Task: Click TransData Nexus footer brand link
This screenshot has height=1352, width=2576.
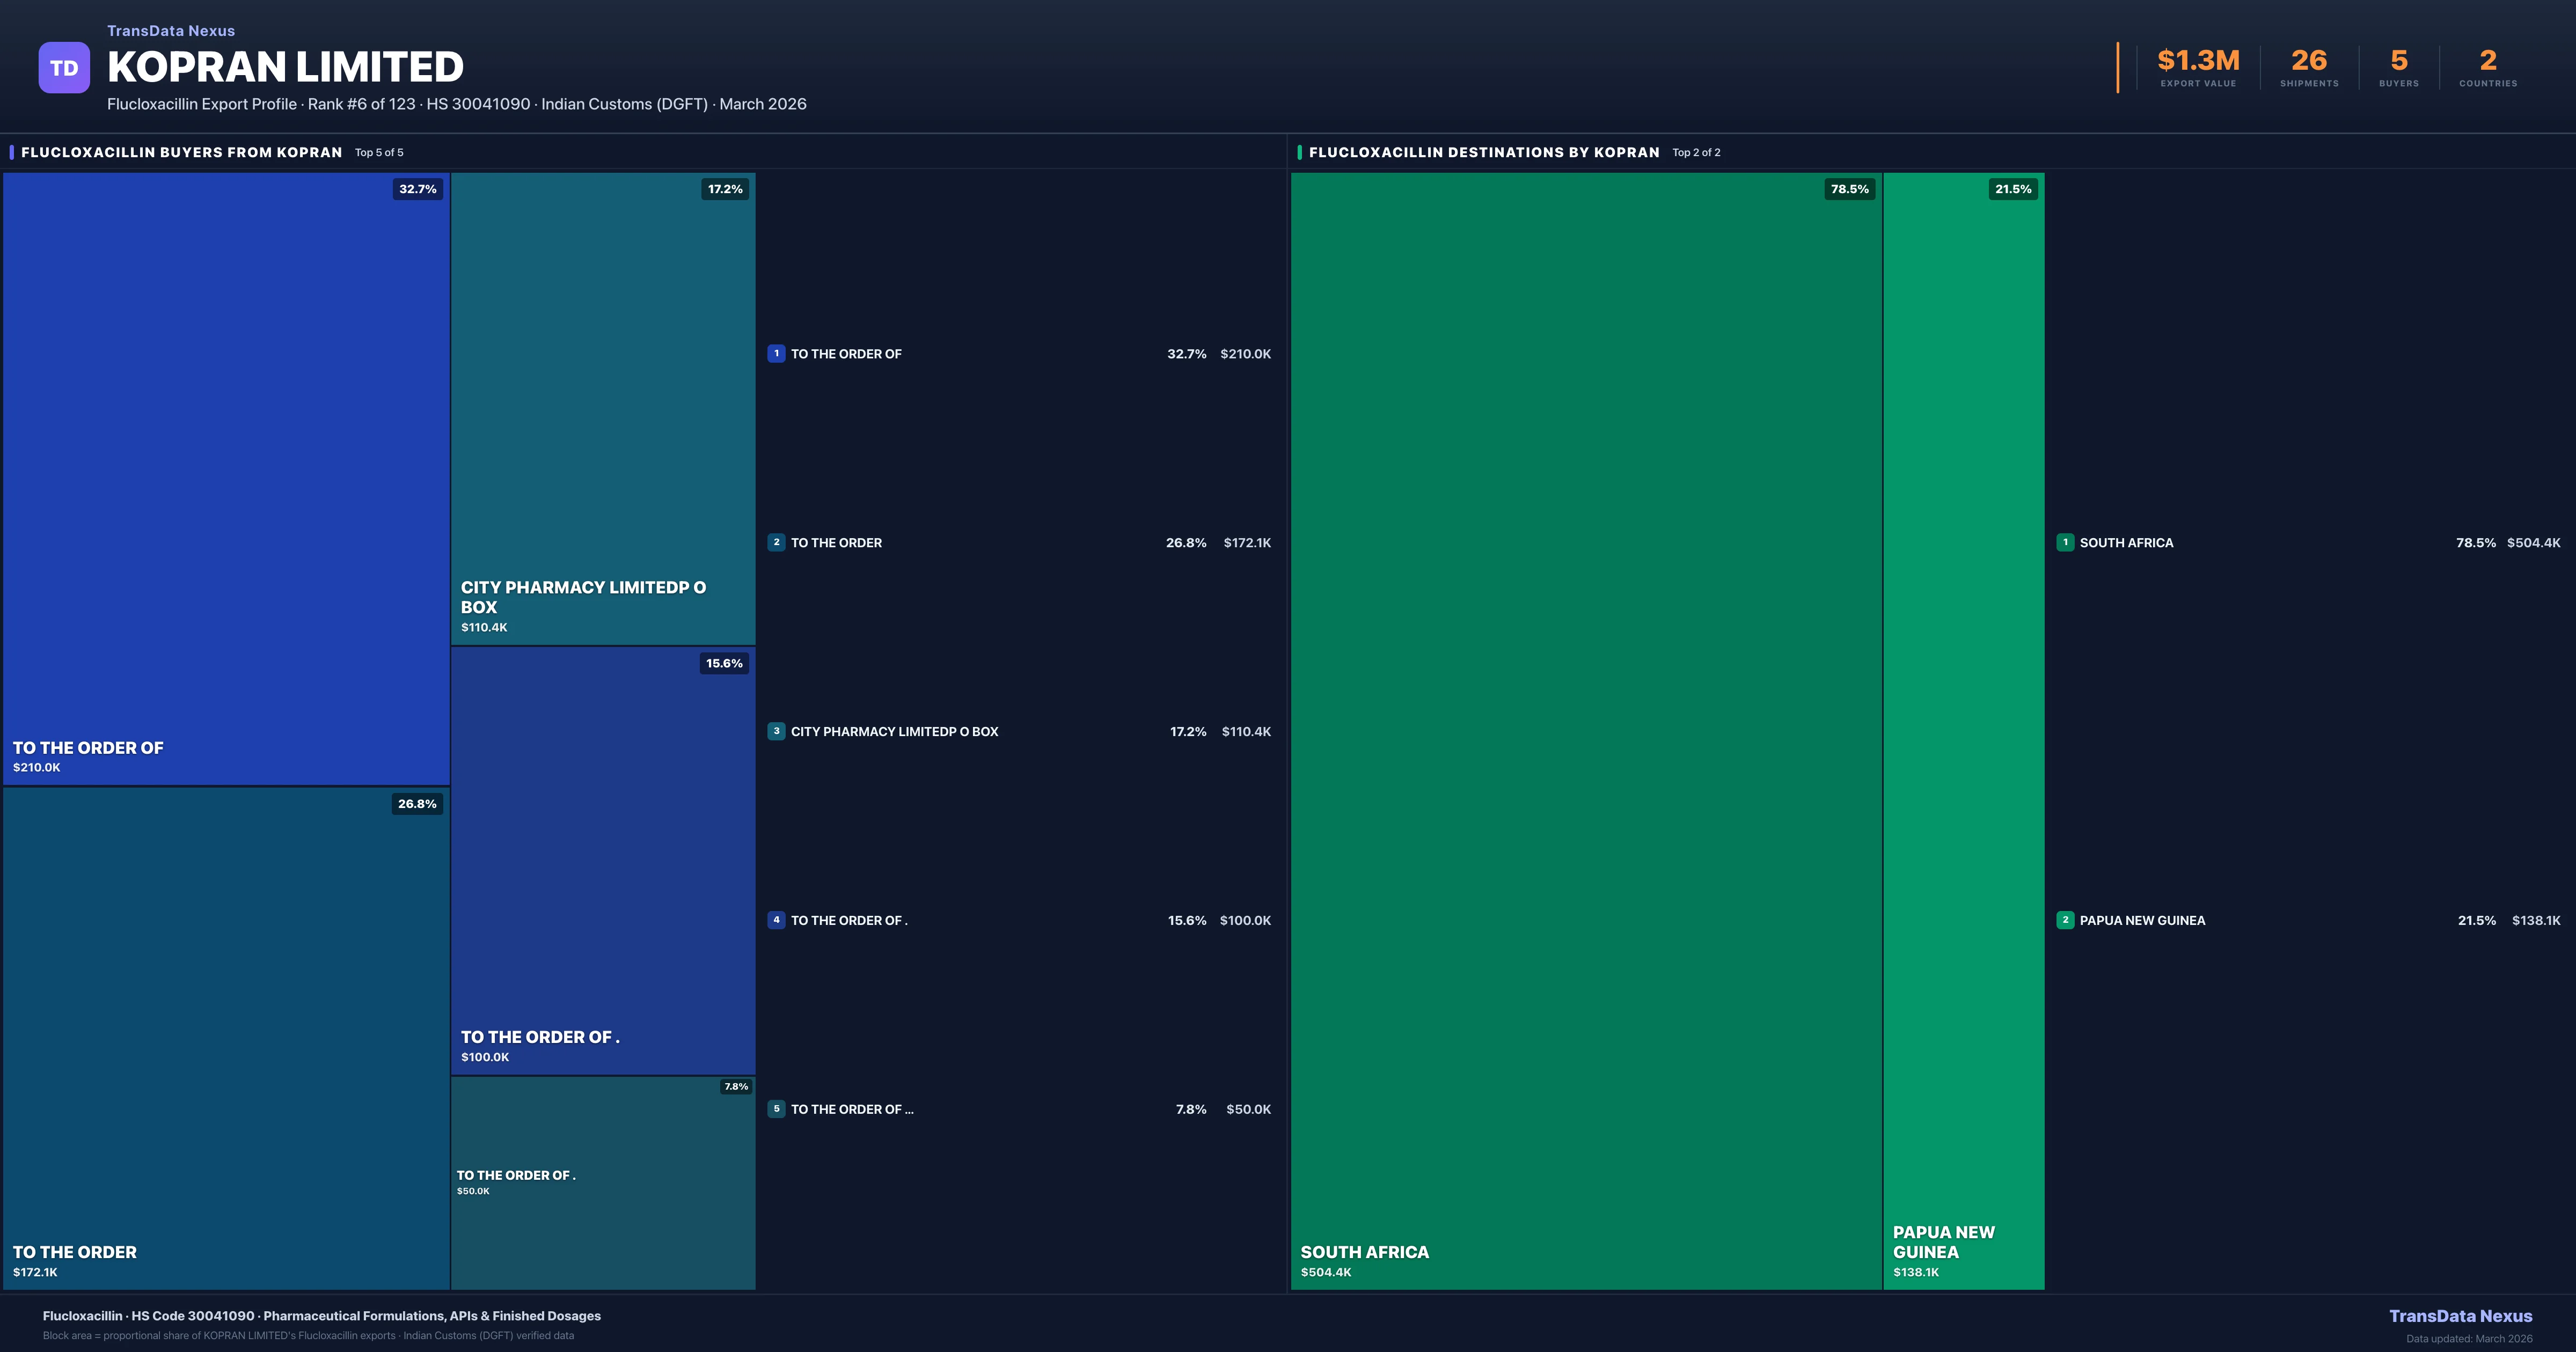Action: [2460, 1316]
